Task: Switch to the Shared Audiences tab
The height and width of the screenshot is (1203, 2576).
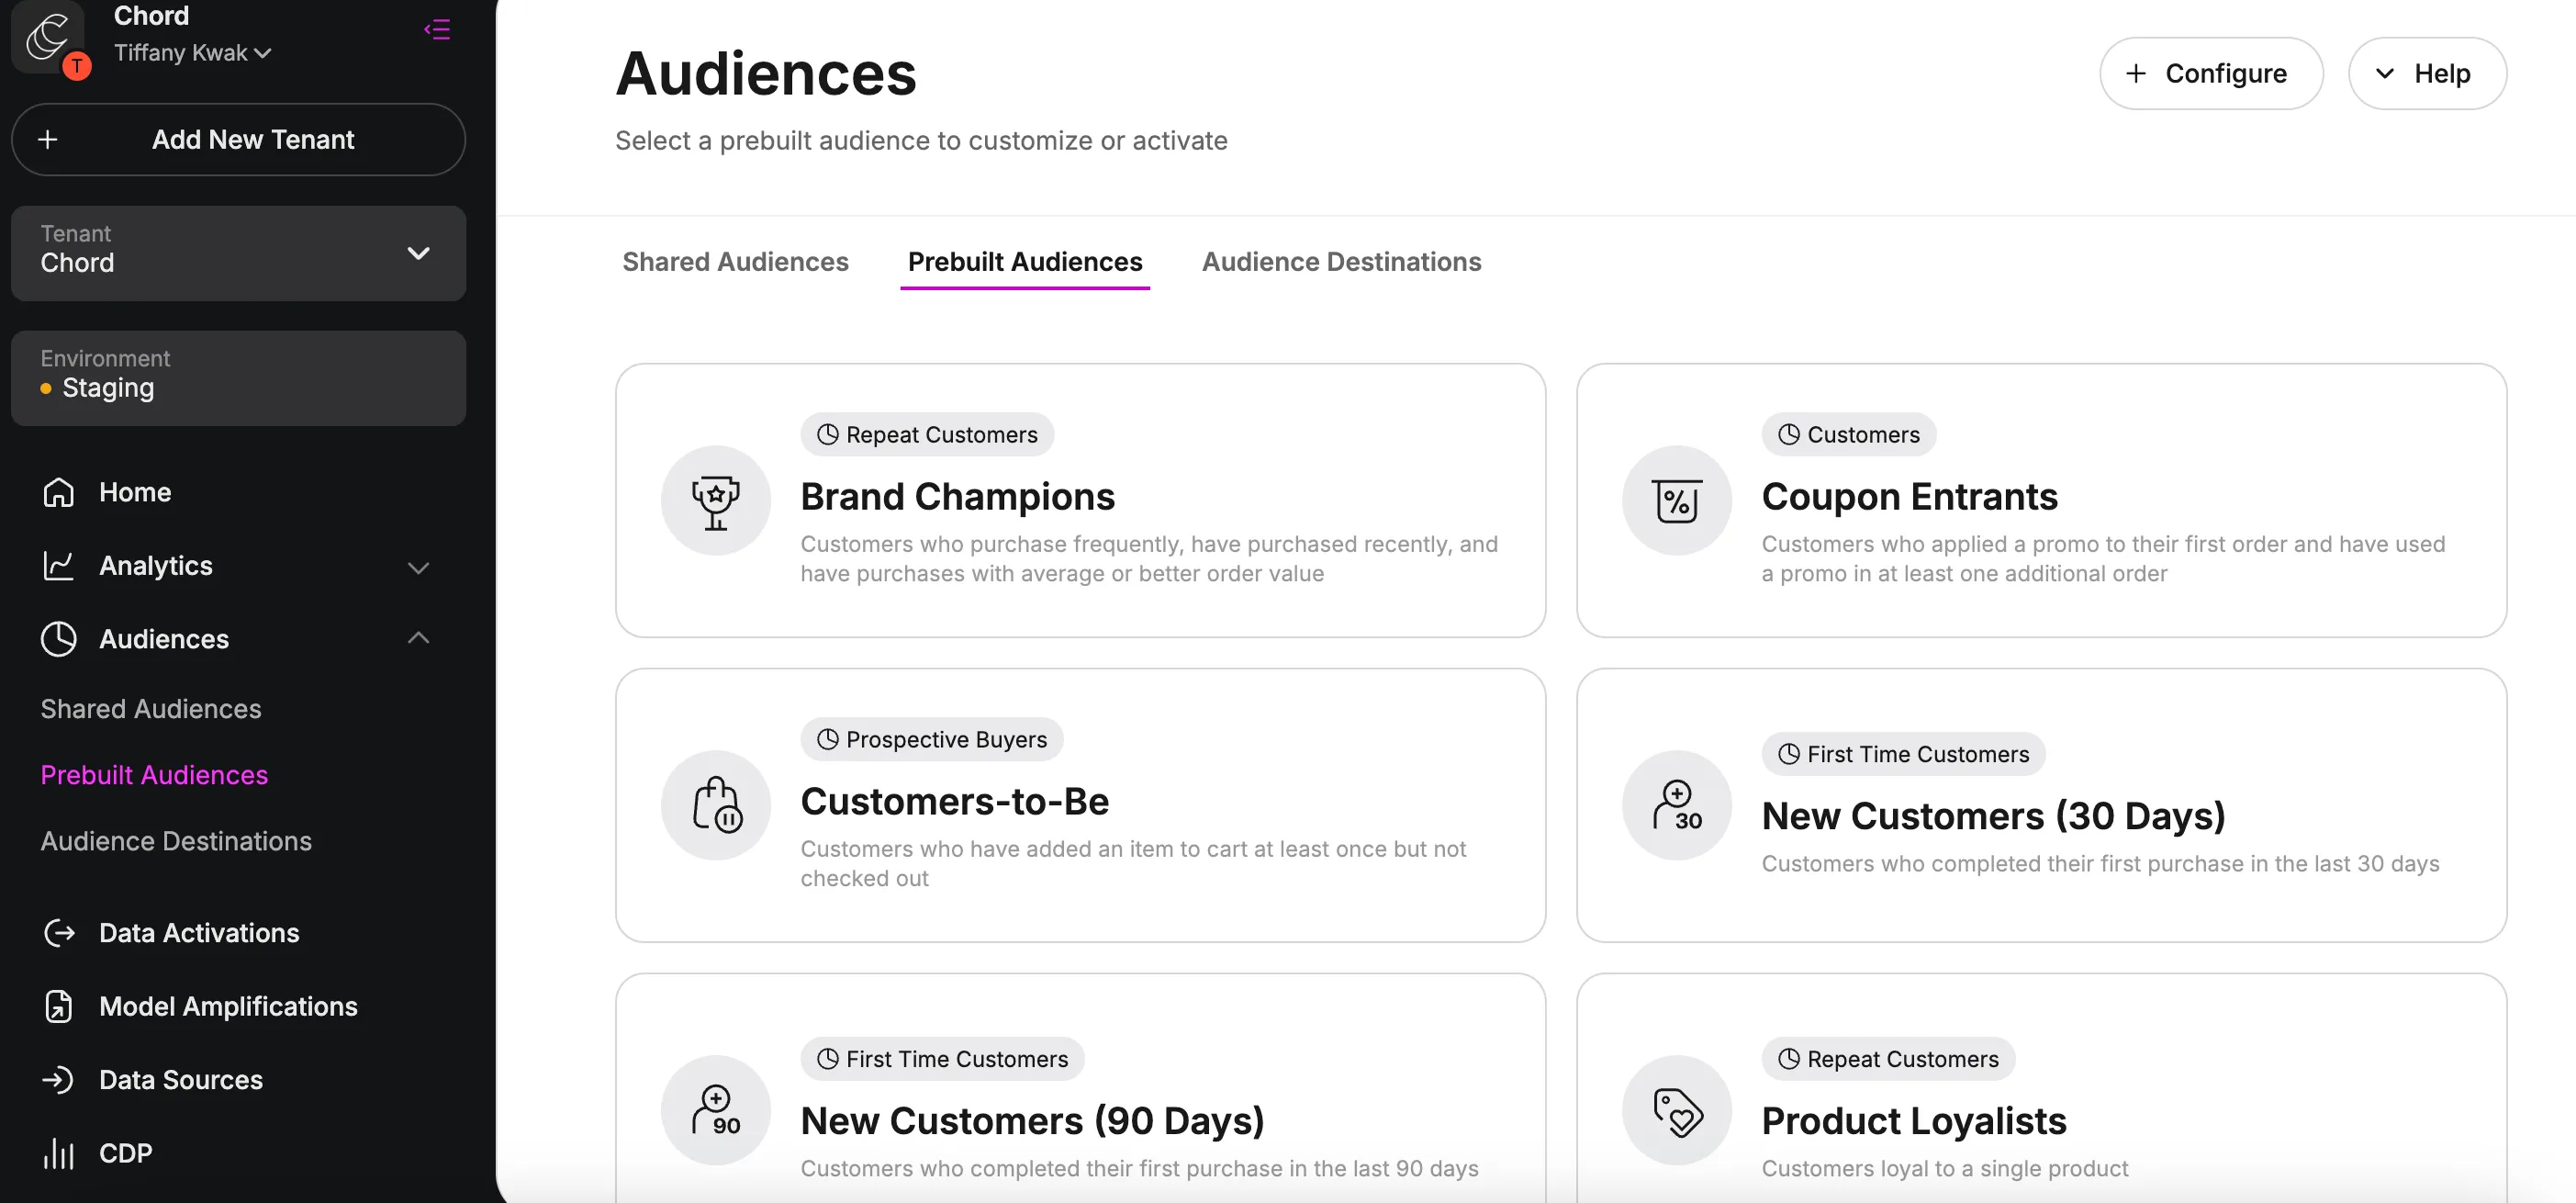Action: [735, 262]
